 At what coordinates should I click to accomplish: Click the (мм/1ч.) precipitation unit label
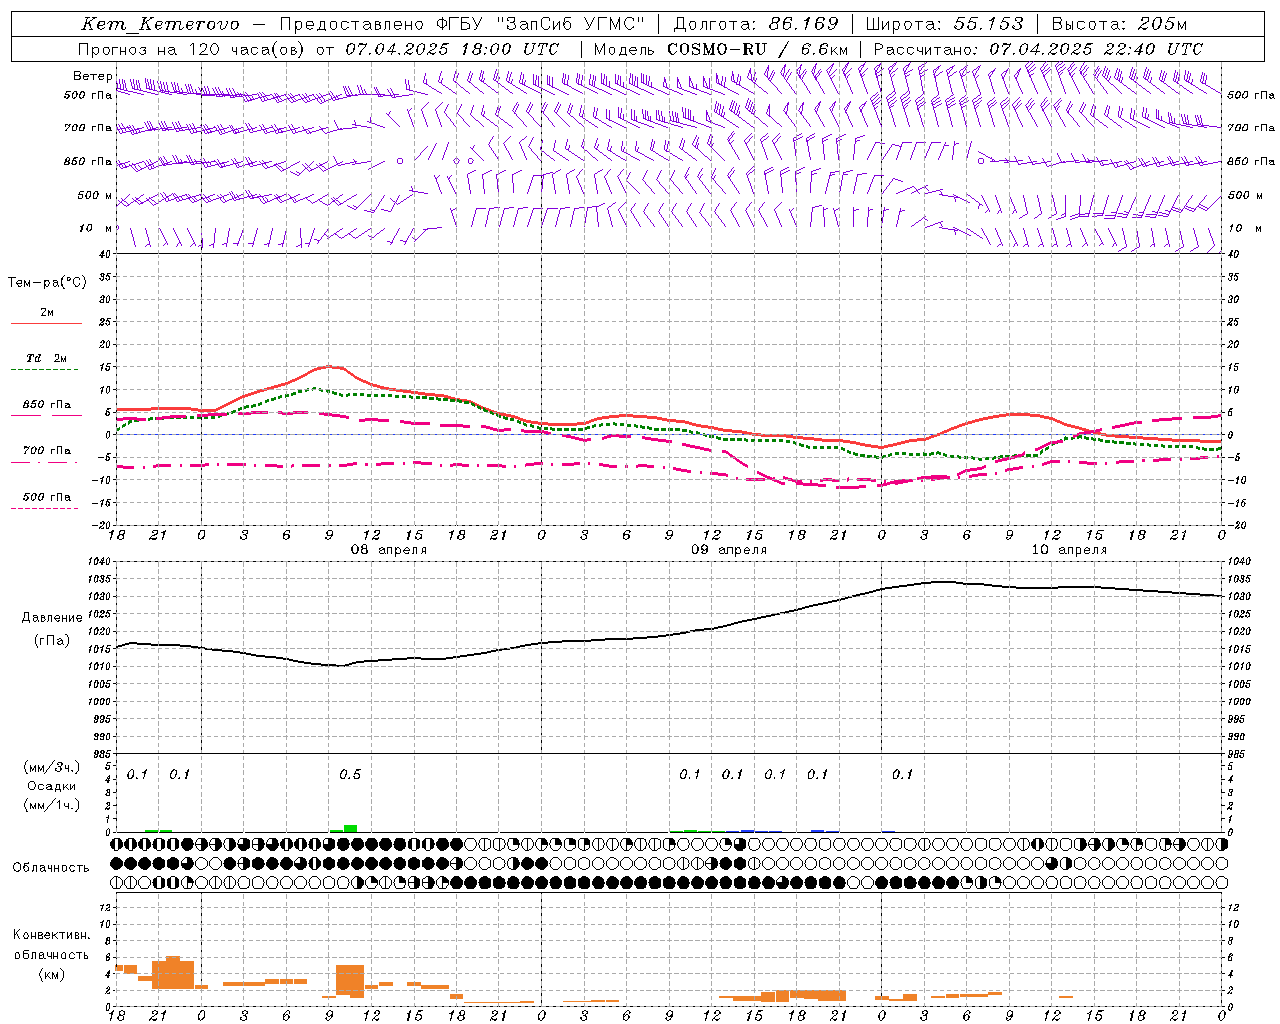tap(51, 805)
